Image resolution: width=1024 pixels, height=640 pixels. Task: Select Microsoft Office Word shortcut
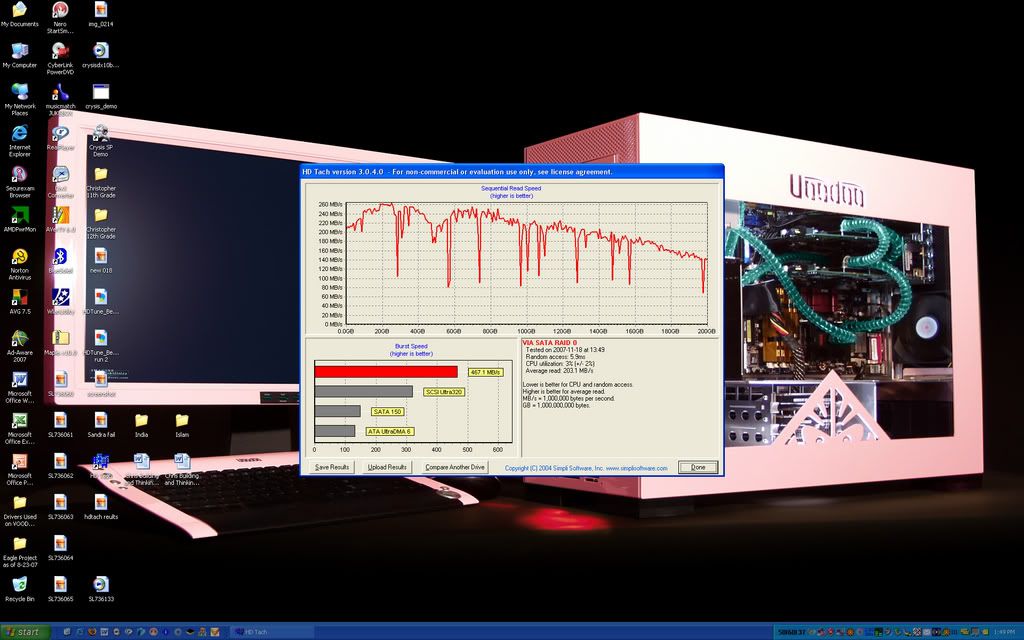(x=20, y=387)
